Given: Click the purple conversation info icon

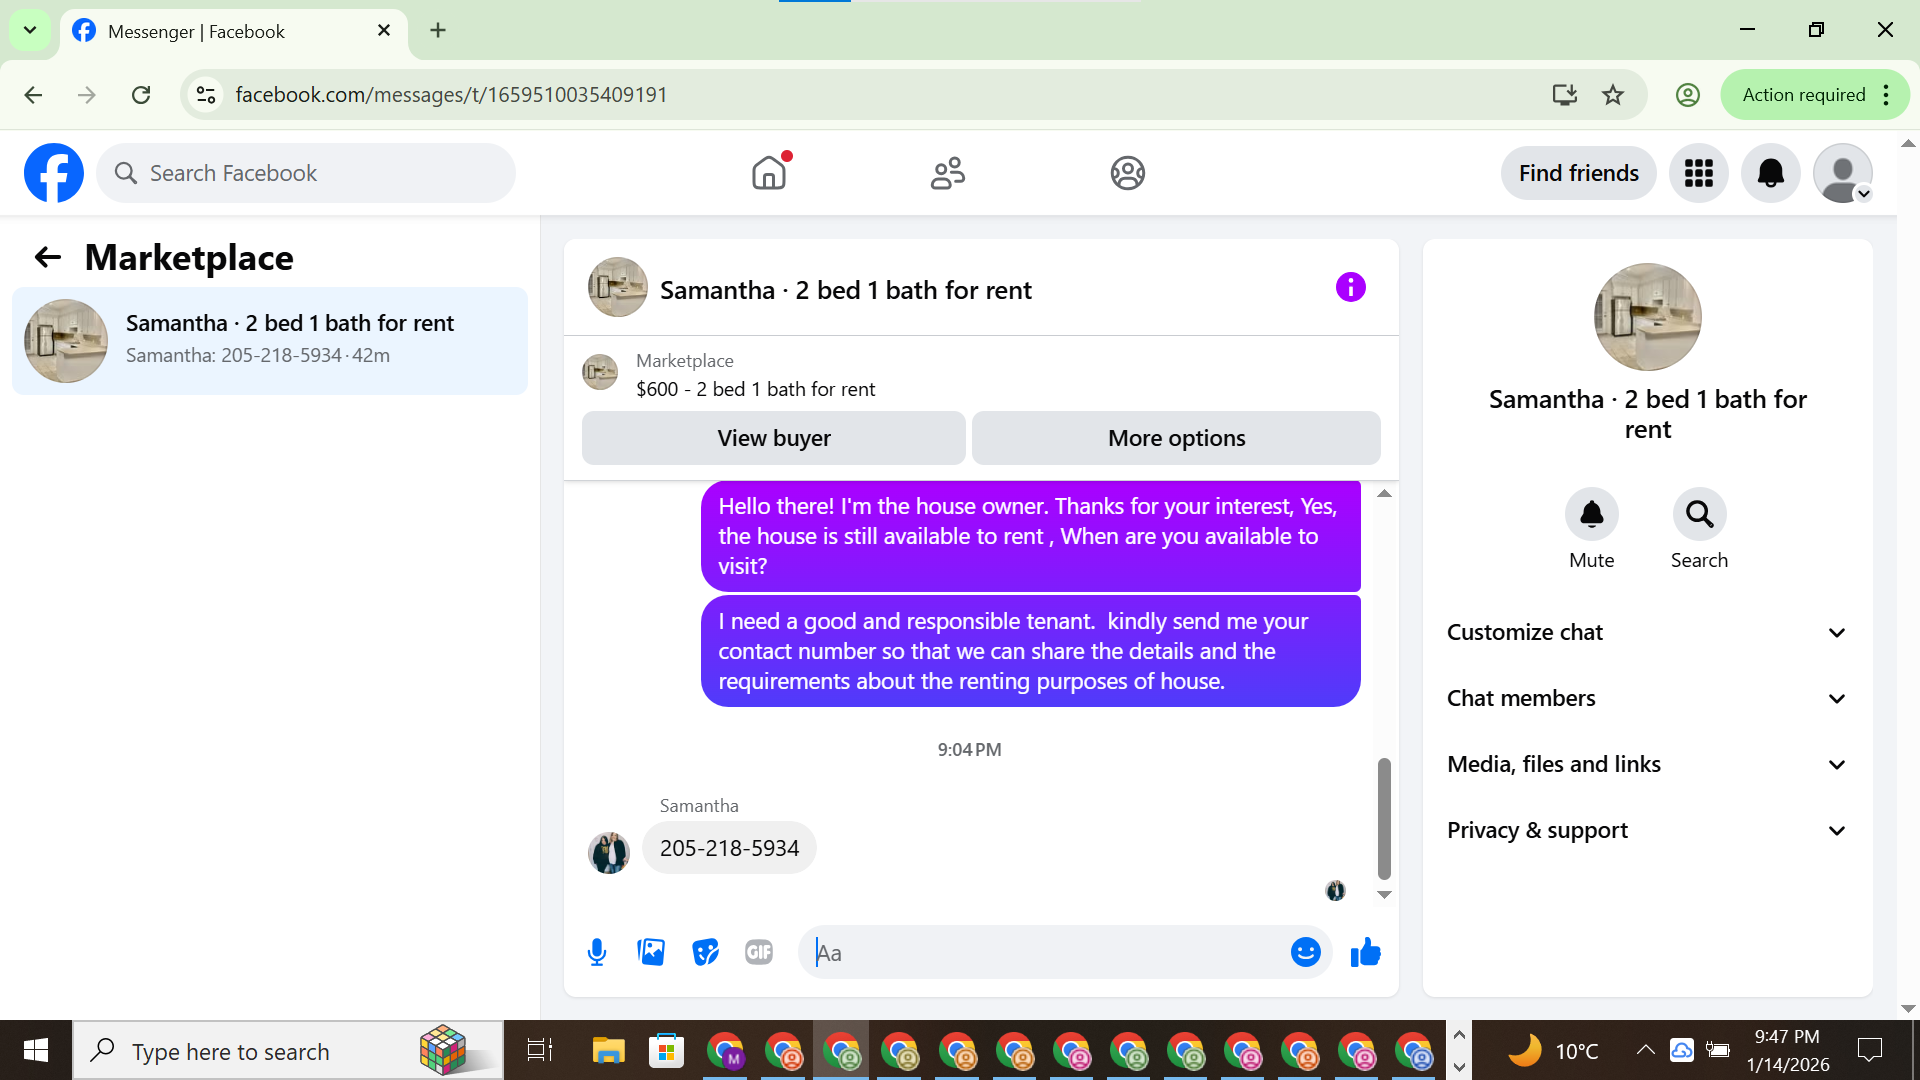Looking at the screenshot, I should point(1350,288).
